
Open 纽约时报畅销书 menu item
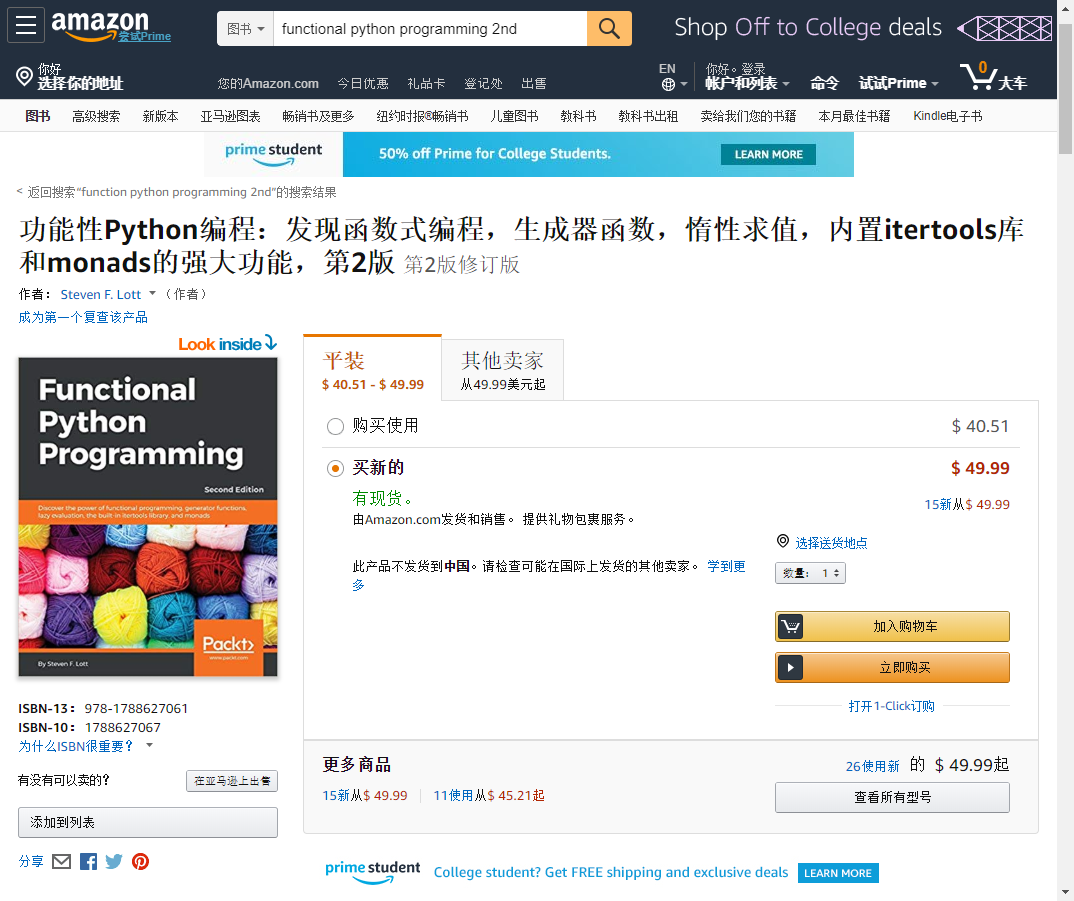pyautogui.click(x=422, y=116)
